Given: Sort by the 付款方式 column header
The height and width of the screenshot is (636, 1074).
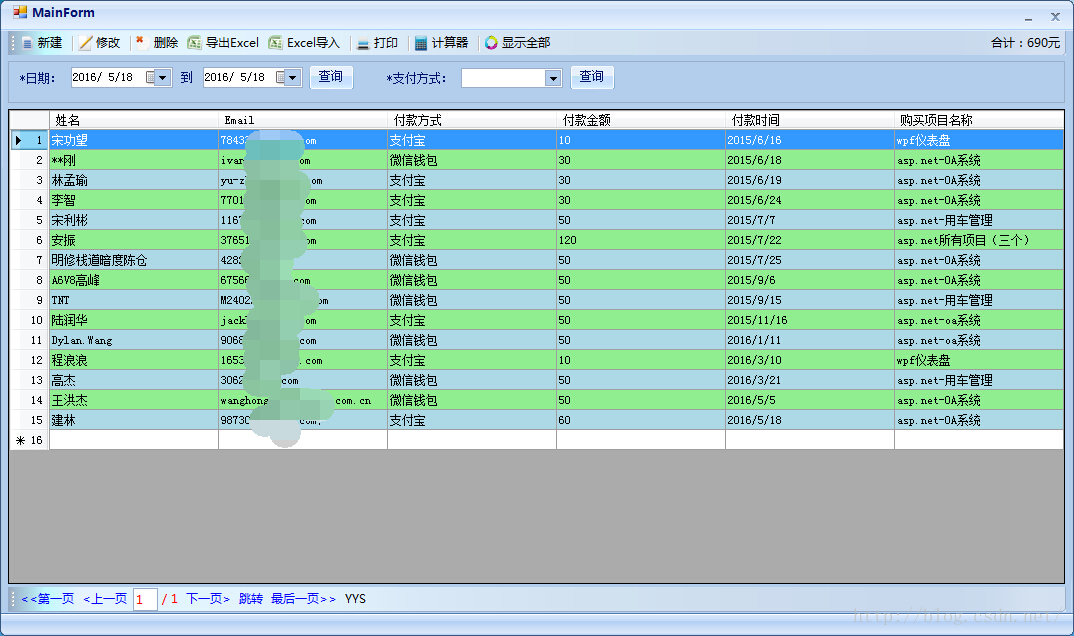Looking at the screenshot, I should (472, 120).
